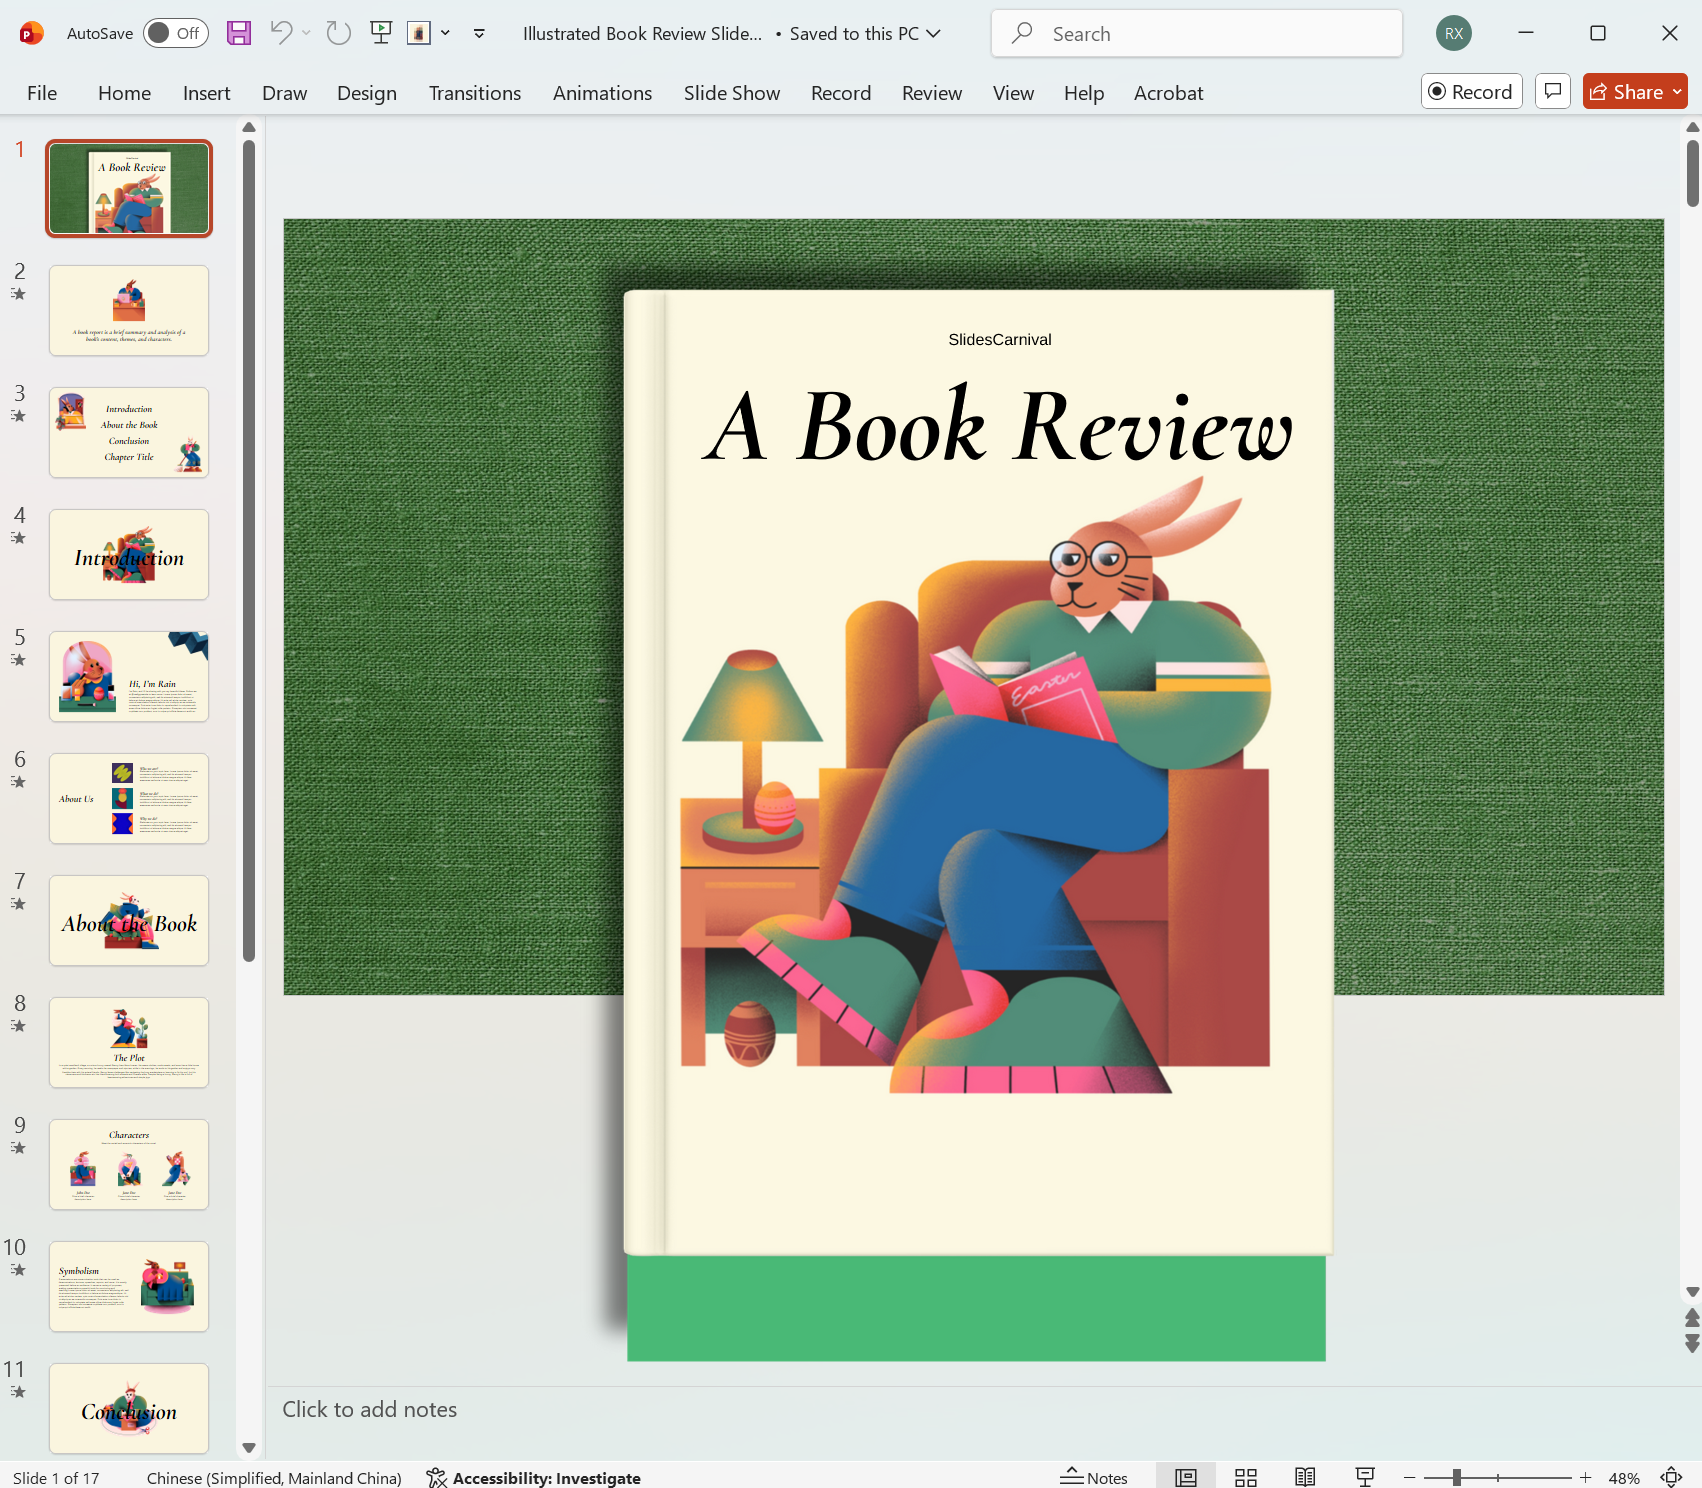Start Slide Show from status bar
1702x1488 pixels.
[x=1365, y=1477]
